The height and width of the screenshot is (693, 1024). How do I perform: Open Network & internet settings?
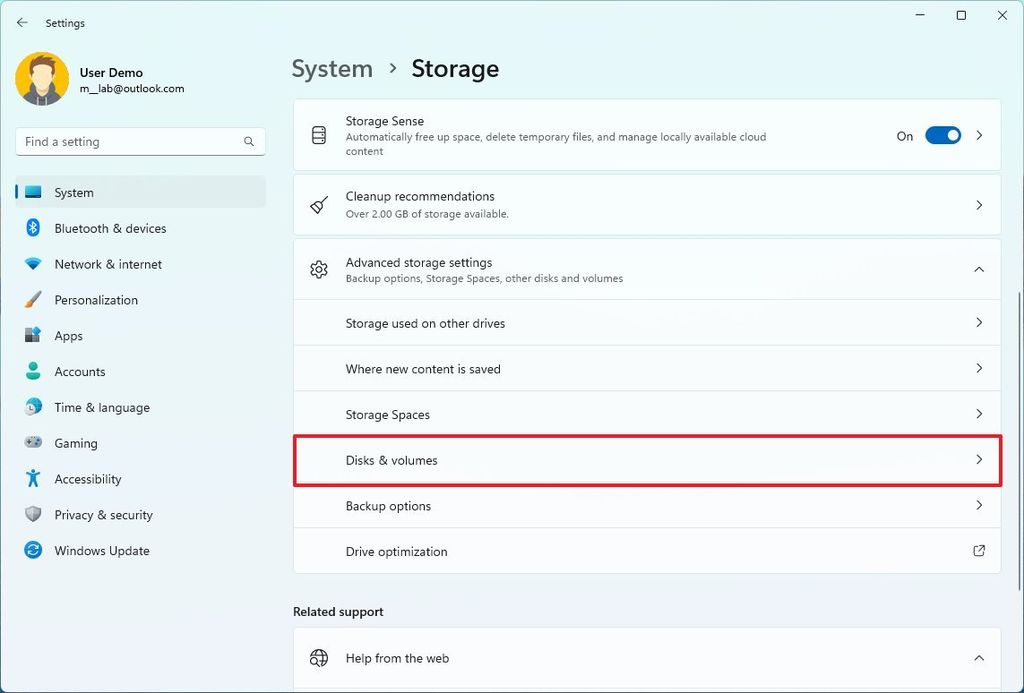107,264
